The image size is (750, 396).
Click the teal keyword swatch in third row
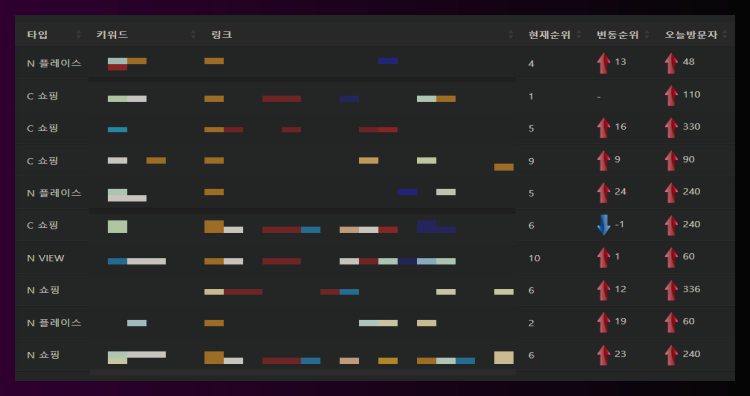pyautogui.click(x=118, y=130)
